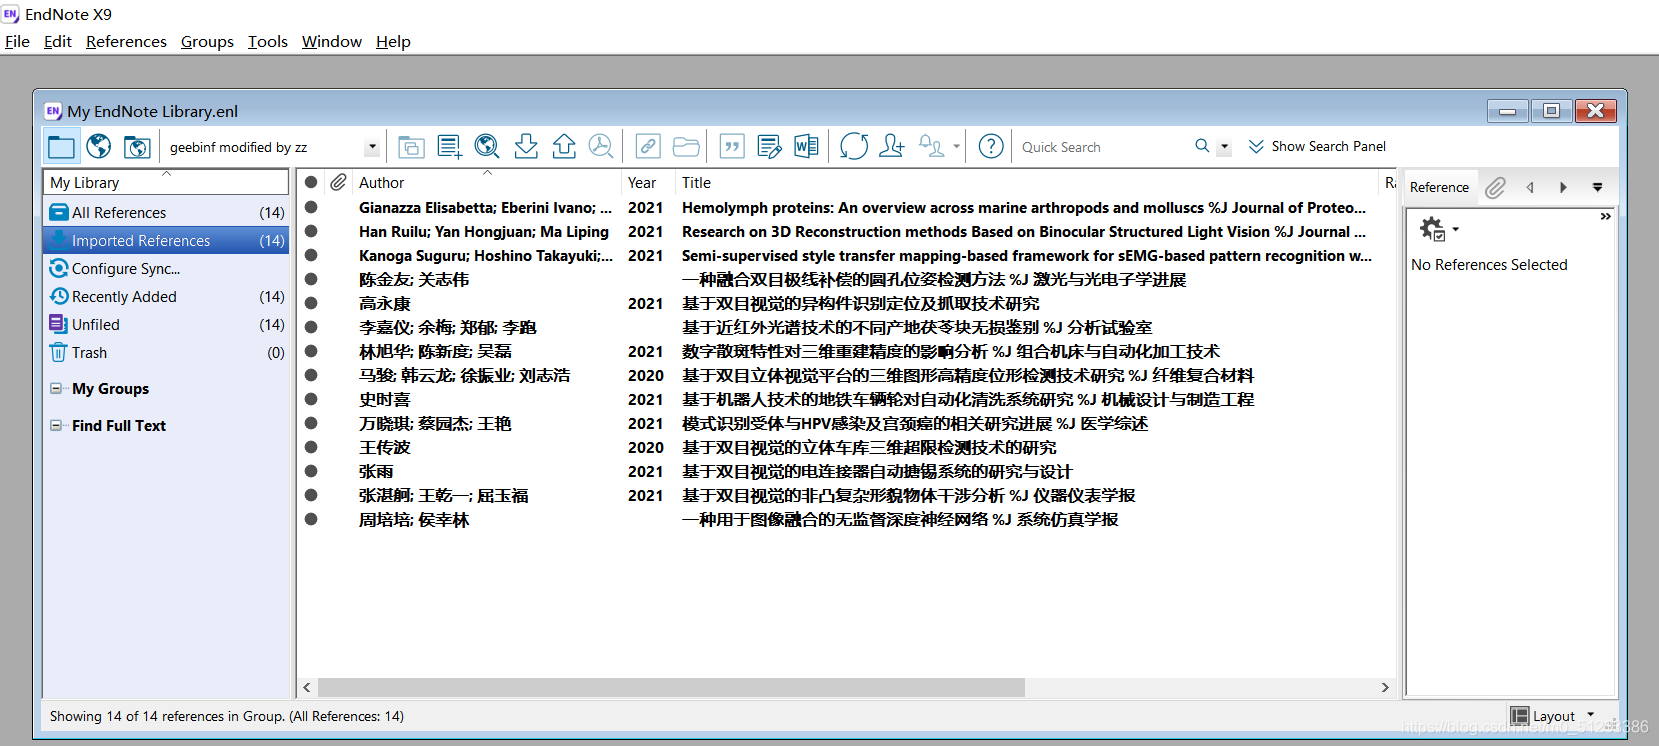Select Recently Added group
Image resolution: width=1659 pixels, height=746 pixels.
coord(166,296)
